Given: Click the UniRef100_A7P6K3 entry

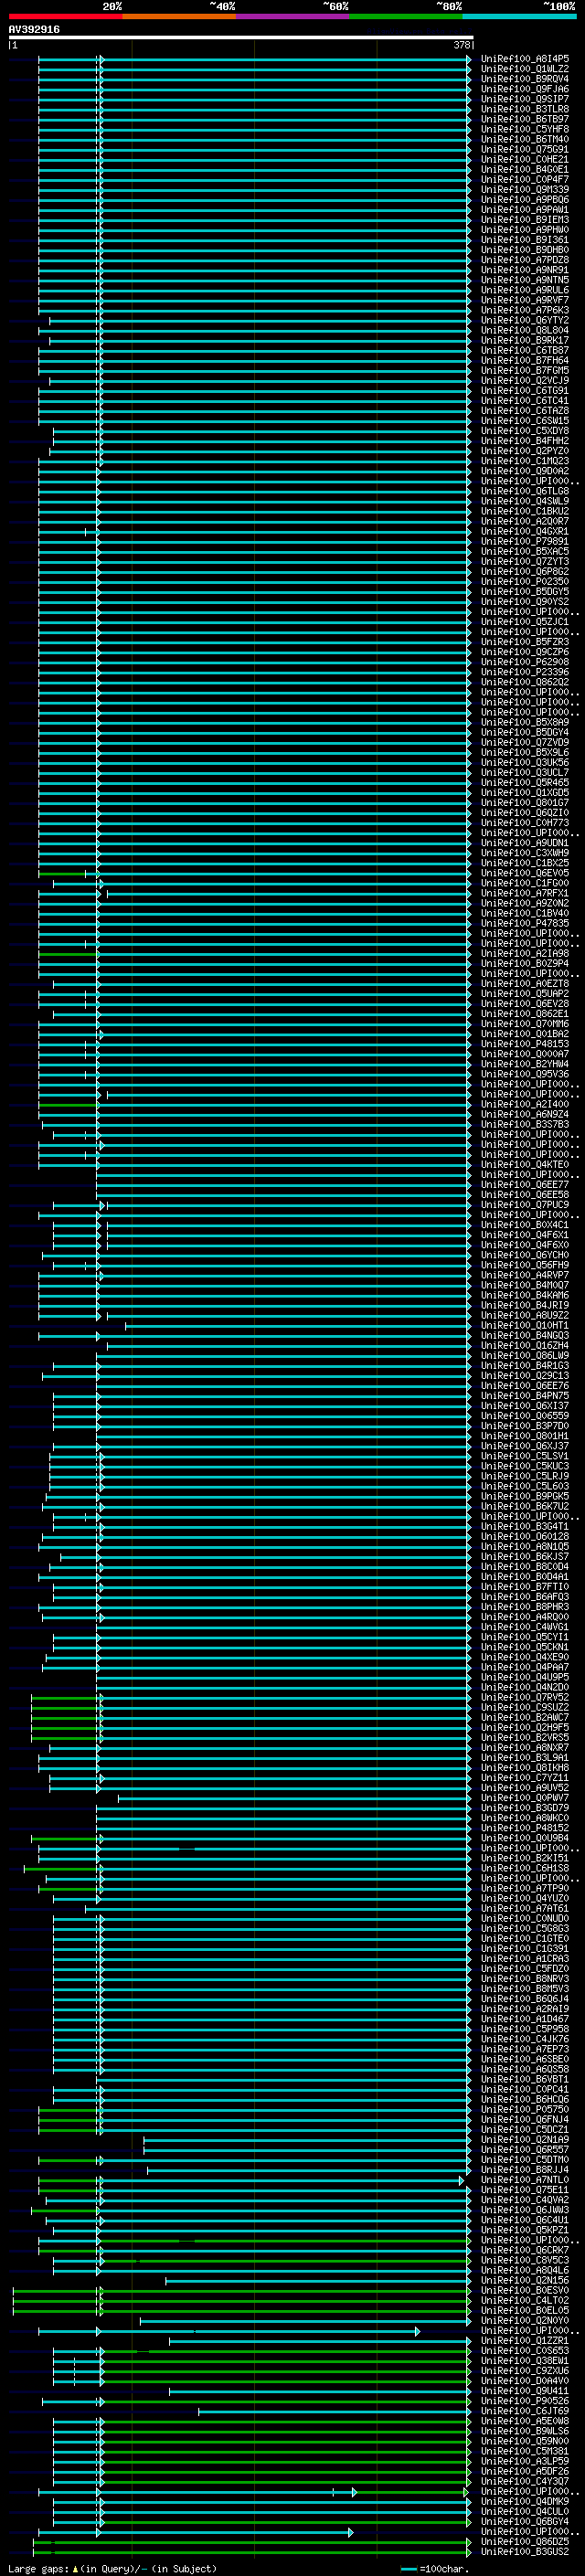Looking at the screenshot, I should [525, 310].
